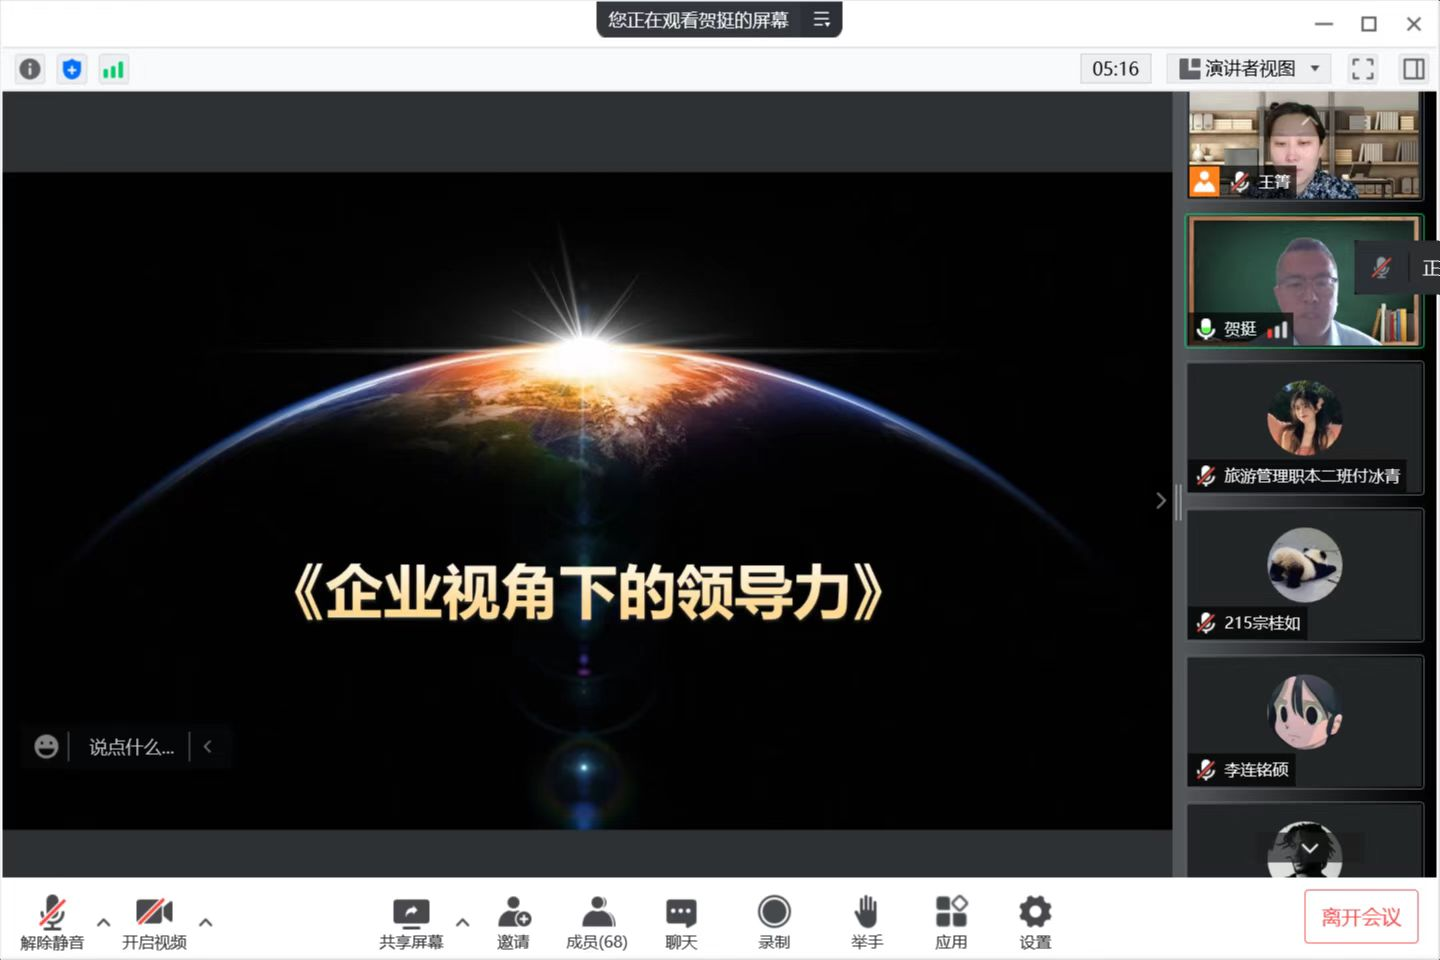Click the 离开会议 leave meeting button

1361,917
